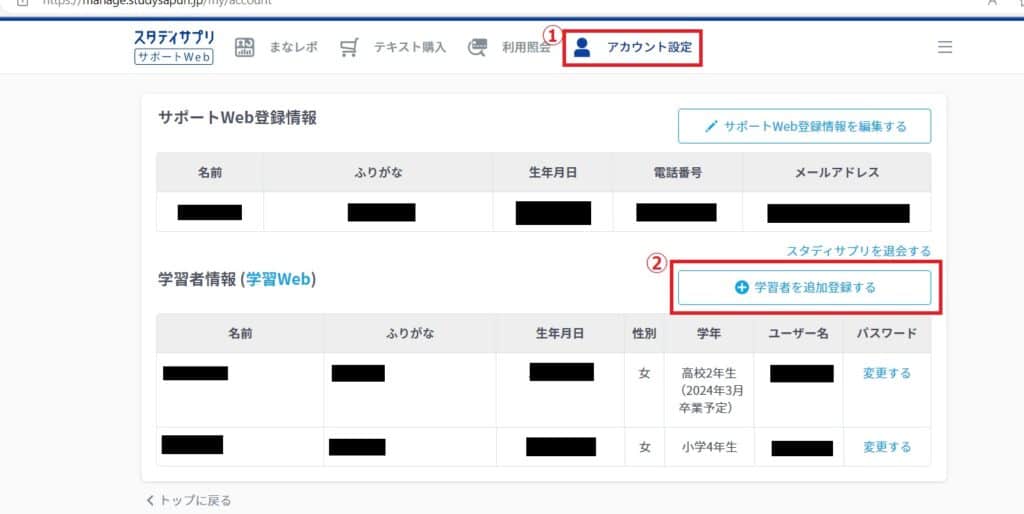Click the browser address bar URL
Image resolution: width=1024 pixels, height=514 pixels.
click(x=160, y=2)
